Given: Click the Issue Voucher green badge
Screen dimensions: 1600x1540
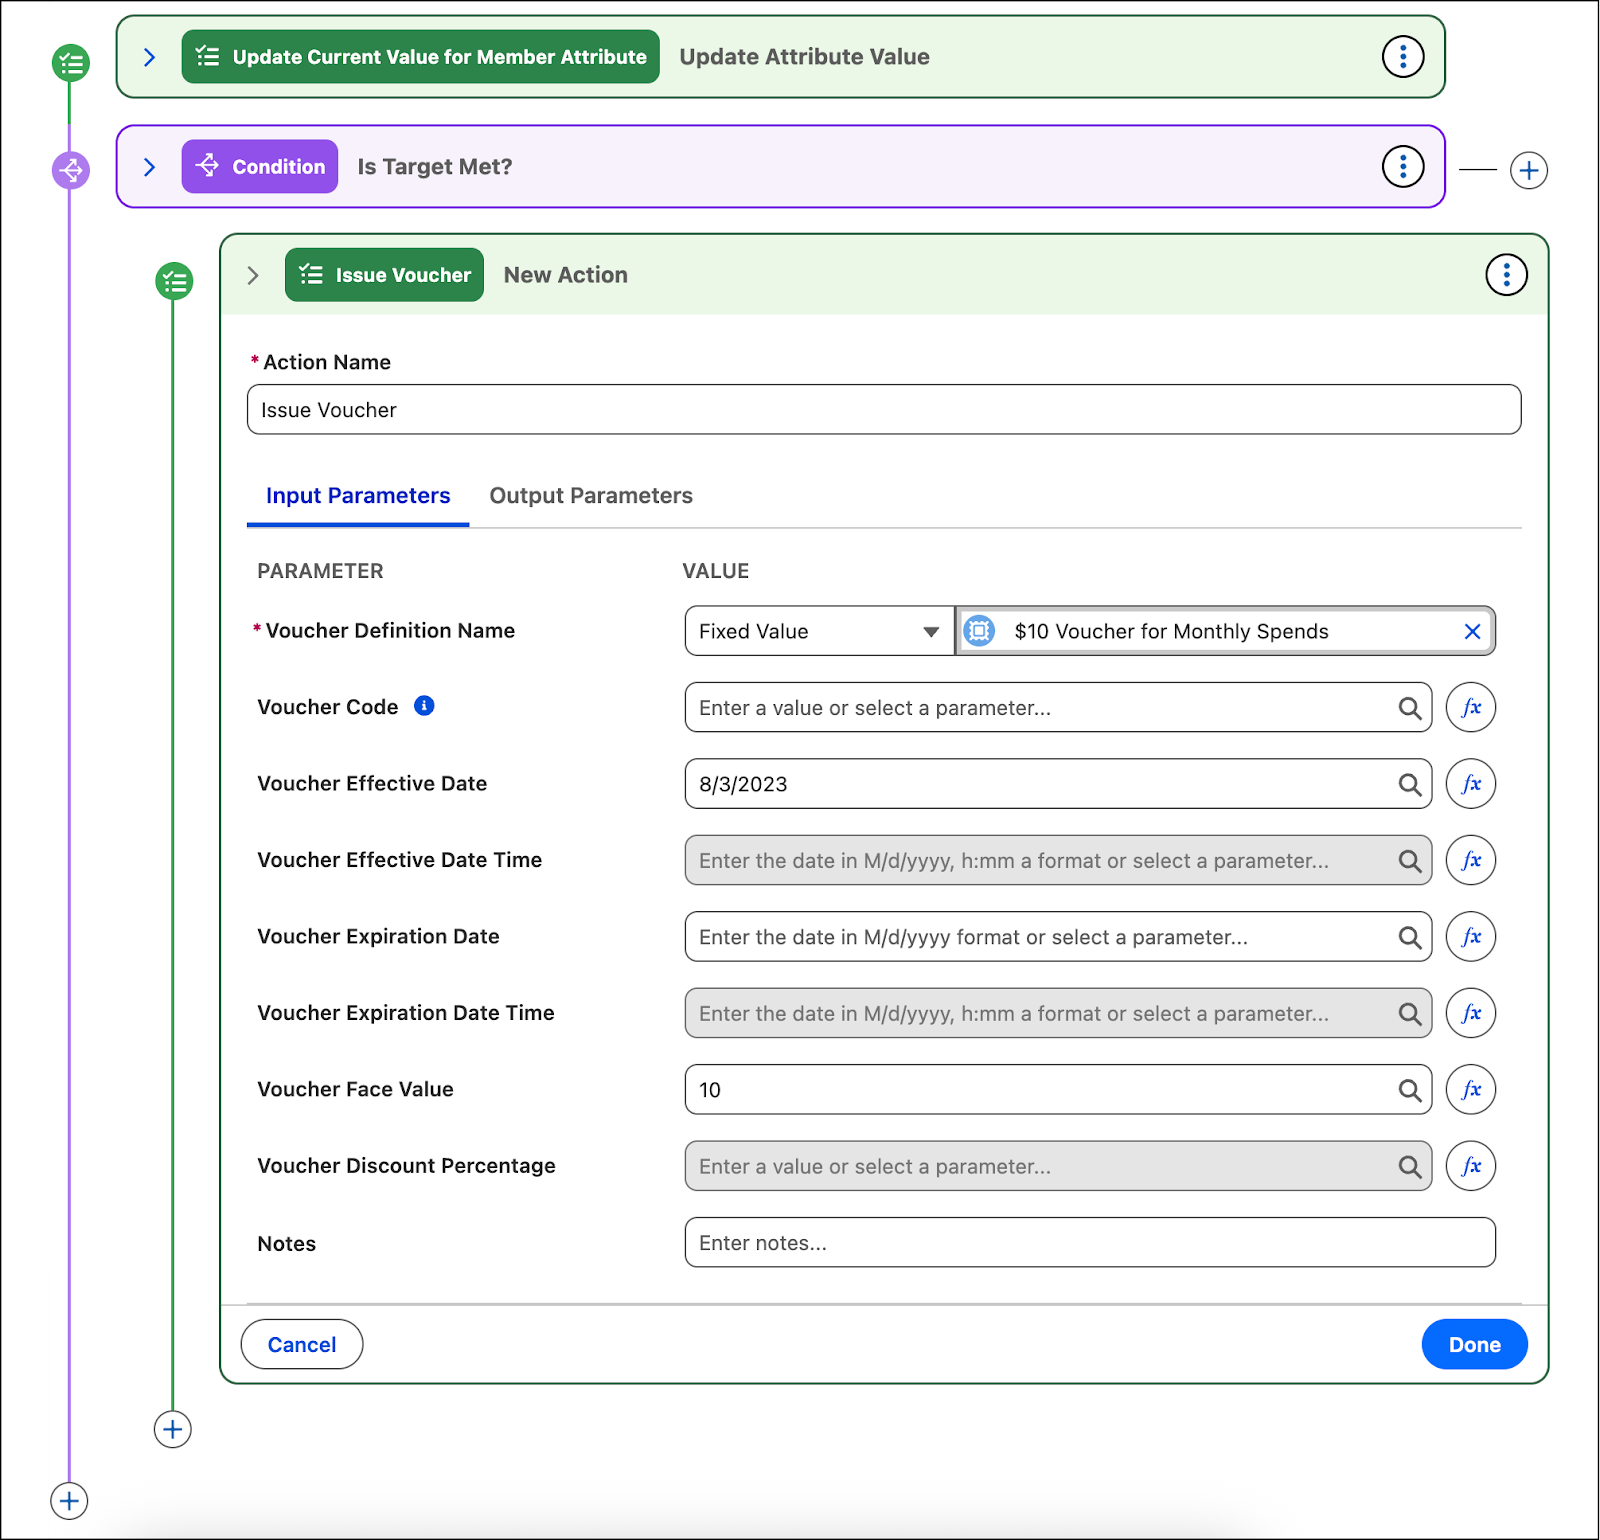Looking at the screenshot, I should click(x=384, y=275).
